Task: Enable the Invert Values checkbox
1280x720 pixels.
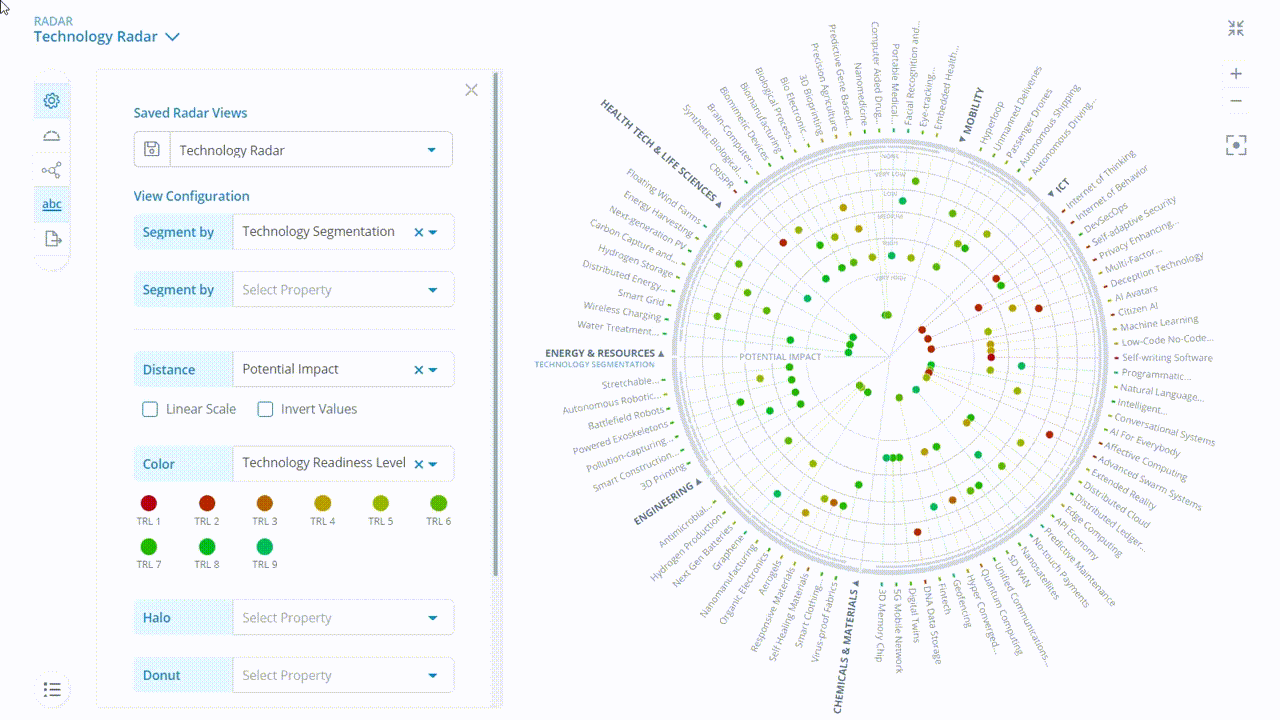Action: coord(265,409)
